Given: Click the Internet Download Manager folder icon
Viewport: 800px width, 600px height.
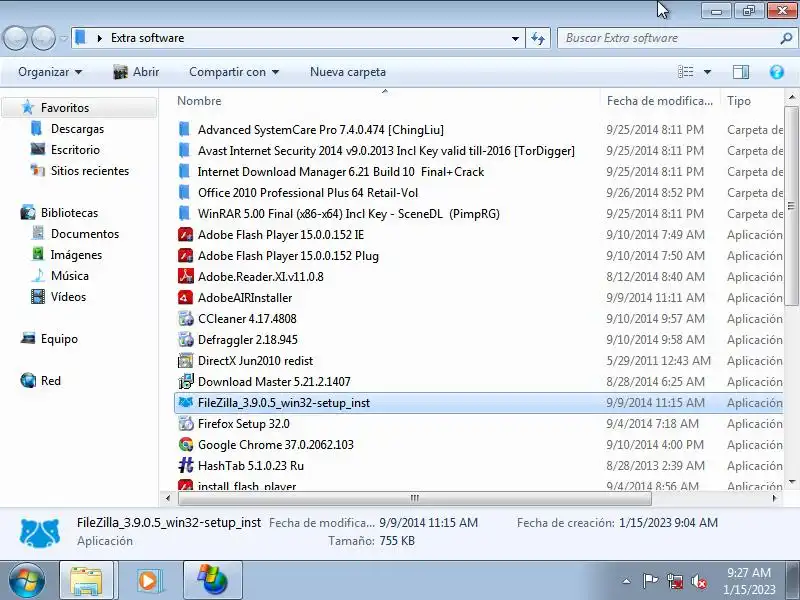Looking at the screenshot, I should pos(185,171).
